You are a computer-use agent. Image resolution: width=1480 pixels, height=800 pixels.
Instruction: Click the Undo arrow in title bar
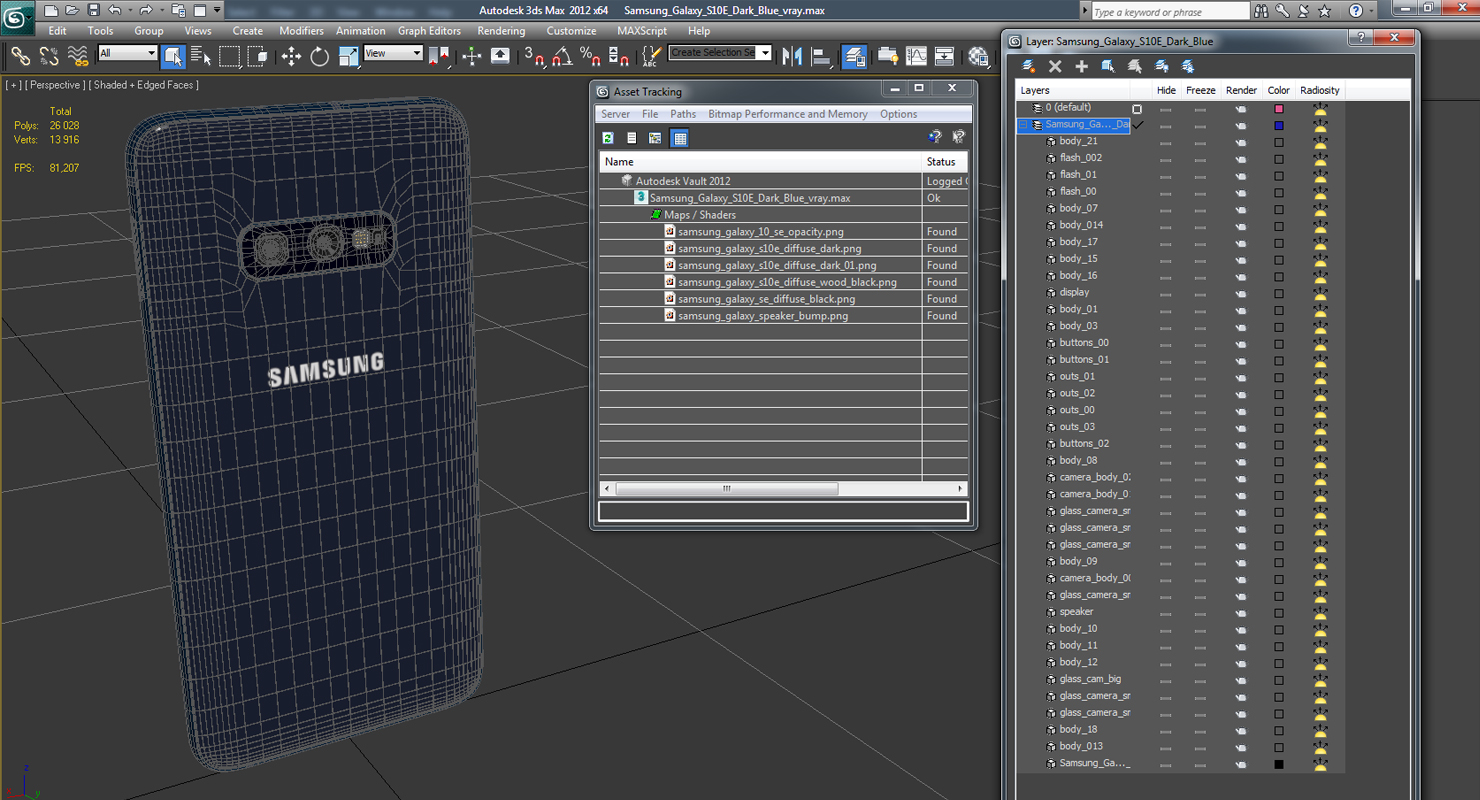[x=116, y=10]
